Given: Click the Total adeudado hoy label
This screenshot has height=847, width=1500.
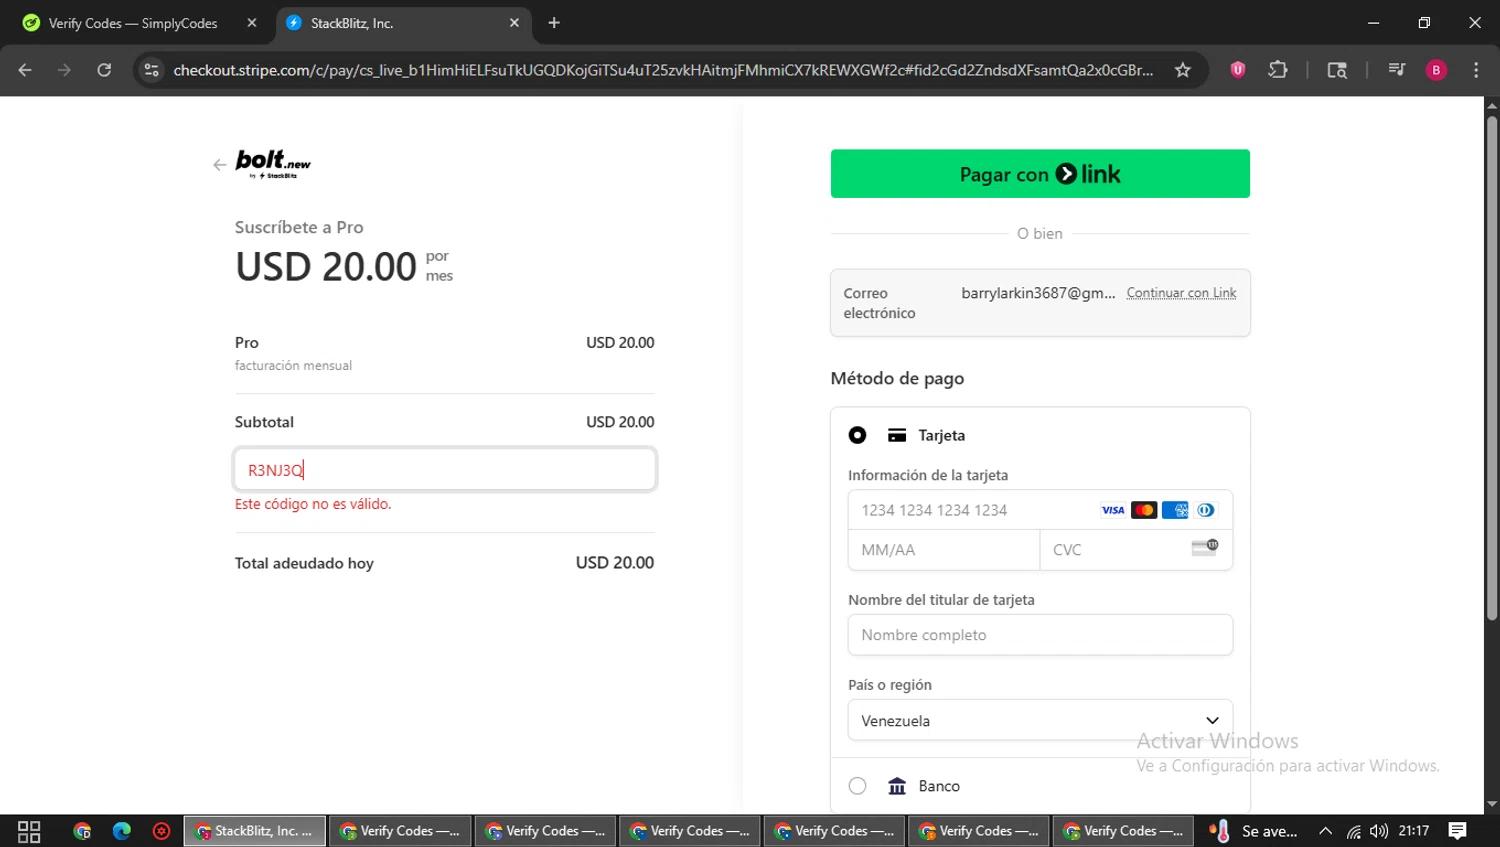Looking at the screenshot, I should tap(304, 563).
